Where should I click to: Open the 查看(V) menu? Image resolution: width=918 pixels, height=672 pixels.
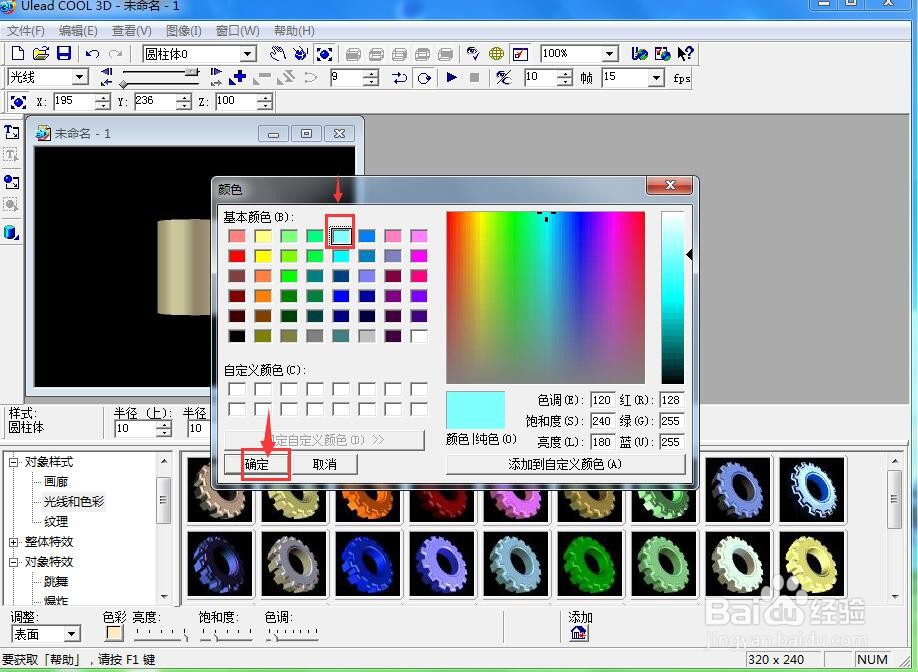[x=132, y=30]
